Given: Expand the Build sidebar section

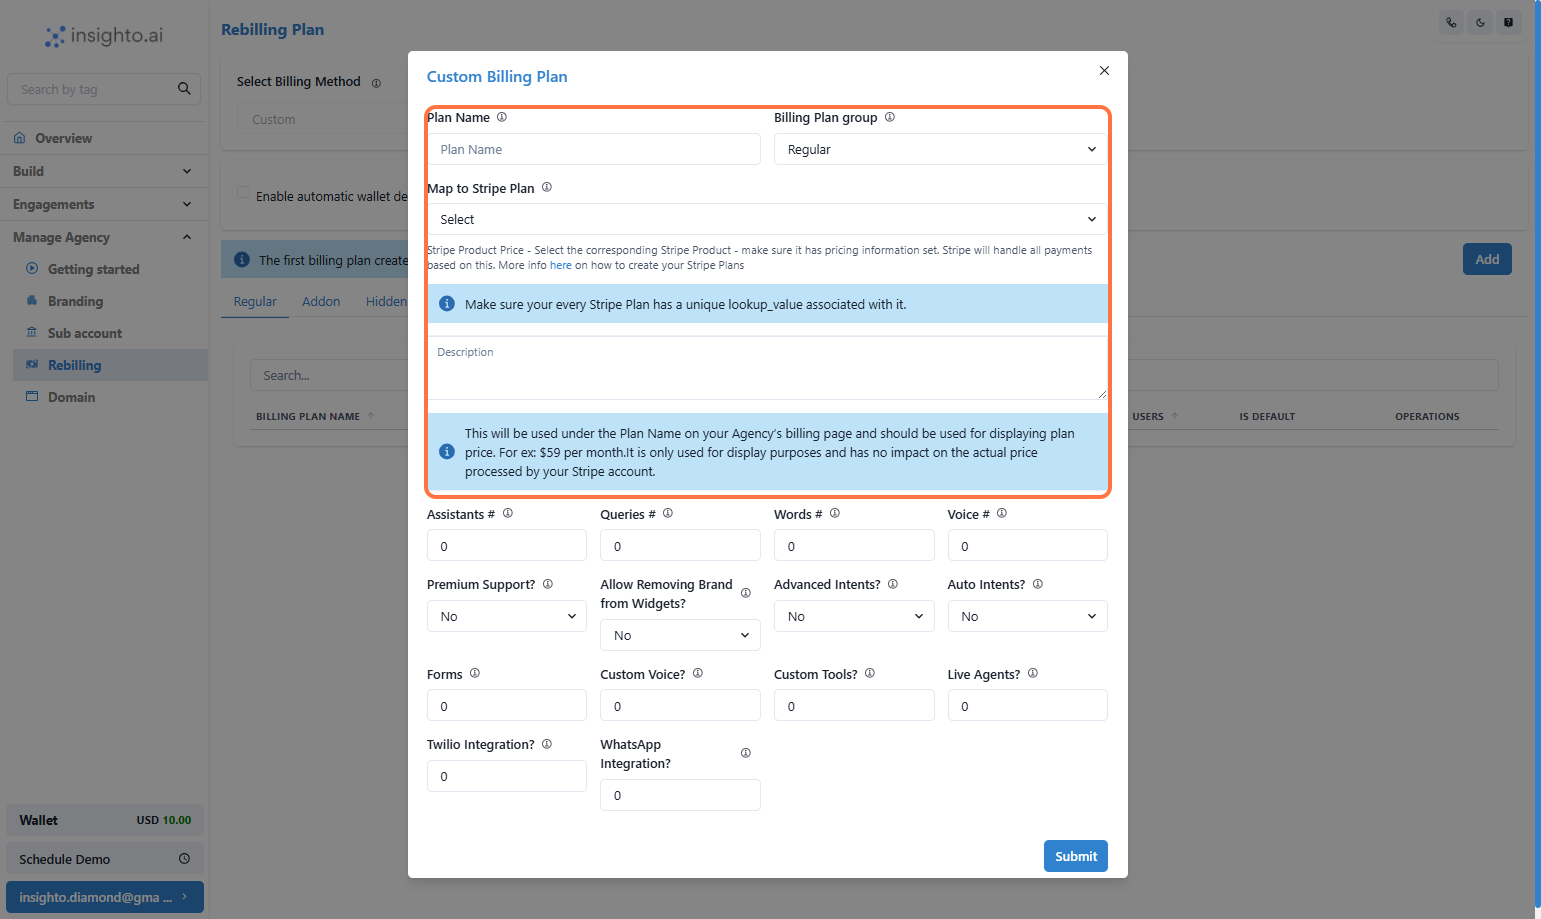Looking at the screenshot, I should (103, 171).
